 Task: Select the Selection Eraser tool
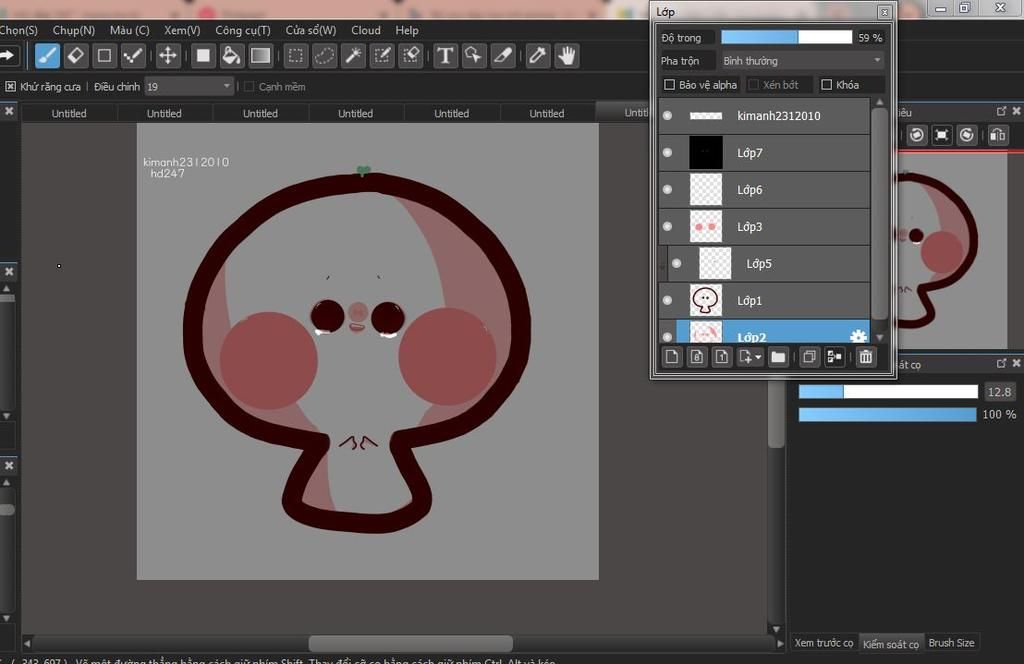tap(411, 56)
